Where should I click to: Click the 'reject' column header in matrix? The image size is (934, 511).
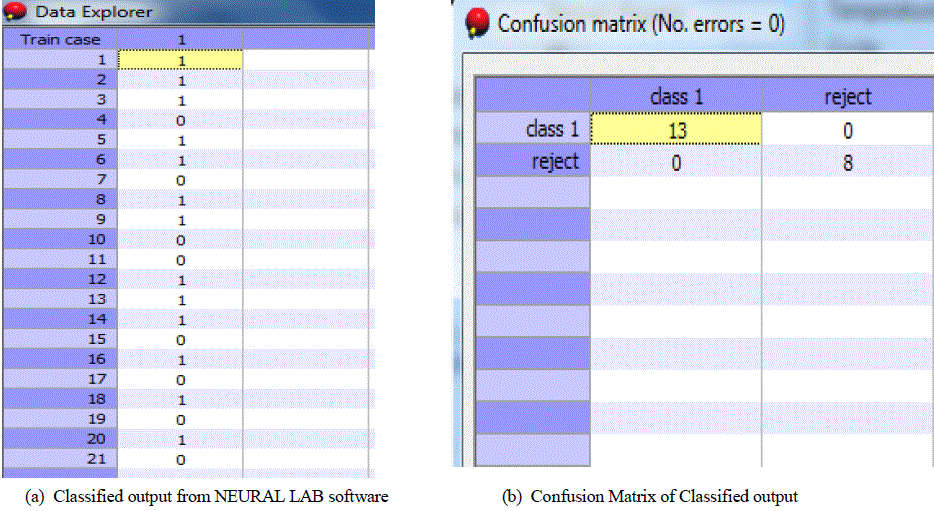tap(847, 96)
